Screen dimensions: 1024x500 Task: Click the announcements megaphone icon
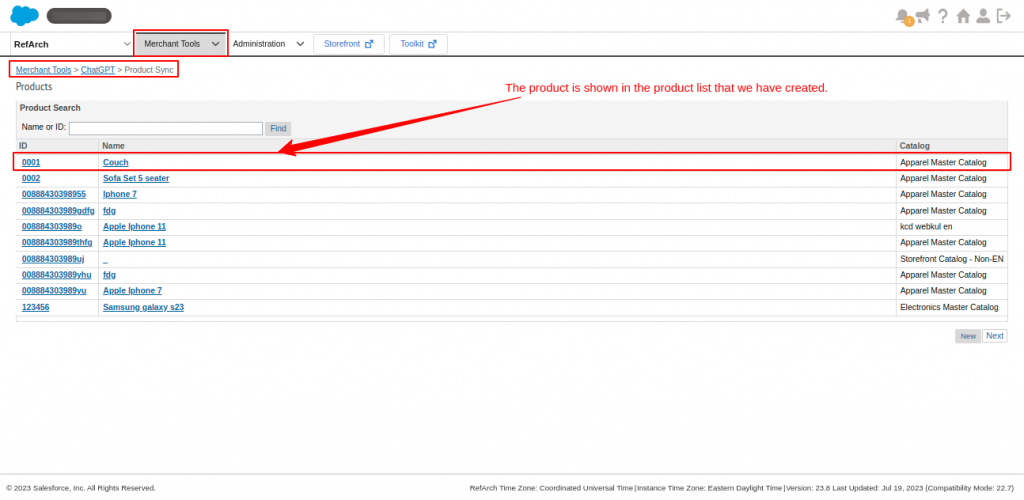922,16
